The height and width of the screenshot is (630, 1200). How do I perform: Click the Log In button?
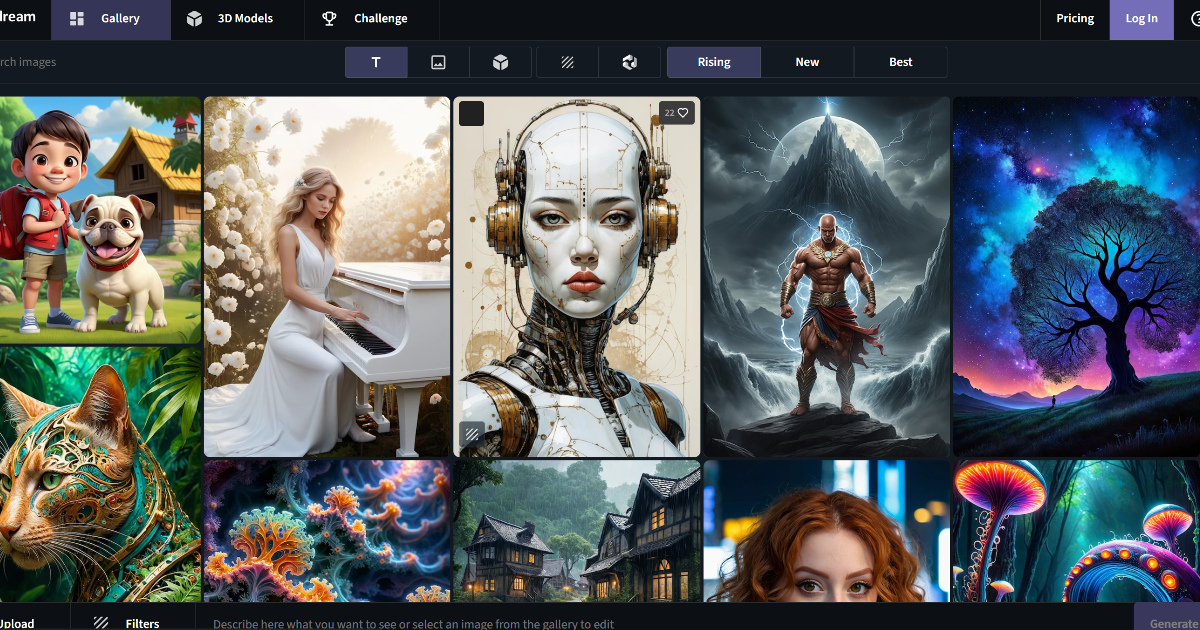click(x=1141, y=19)
